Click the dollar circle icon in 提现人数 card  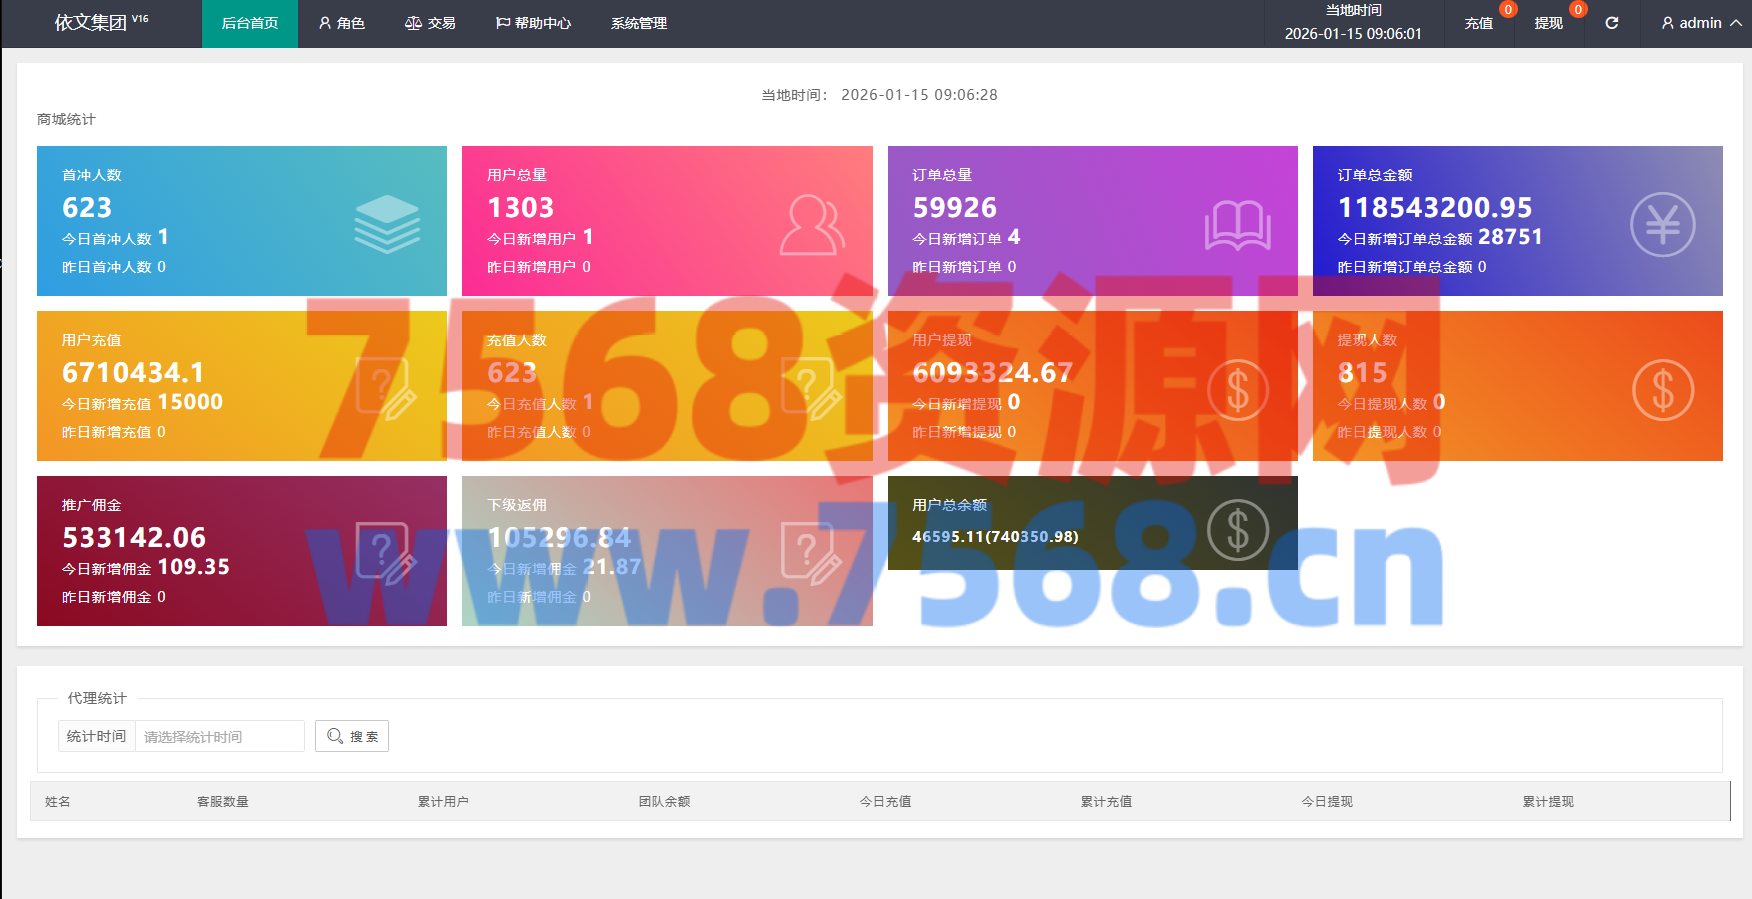click(x=1662, y=390)
